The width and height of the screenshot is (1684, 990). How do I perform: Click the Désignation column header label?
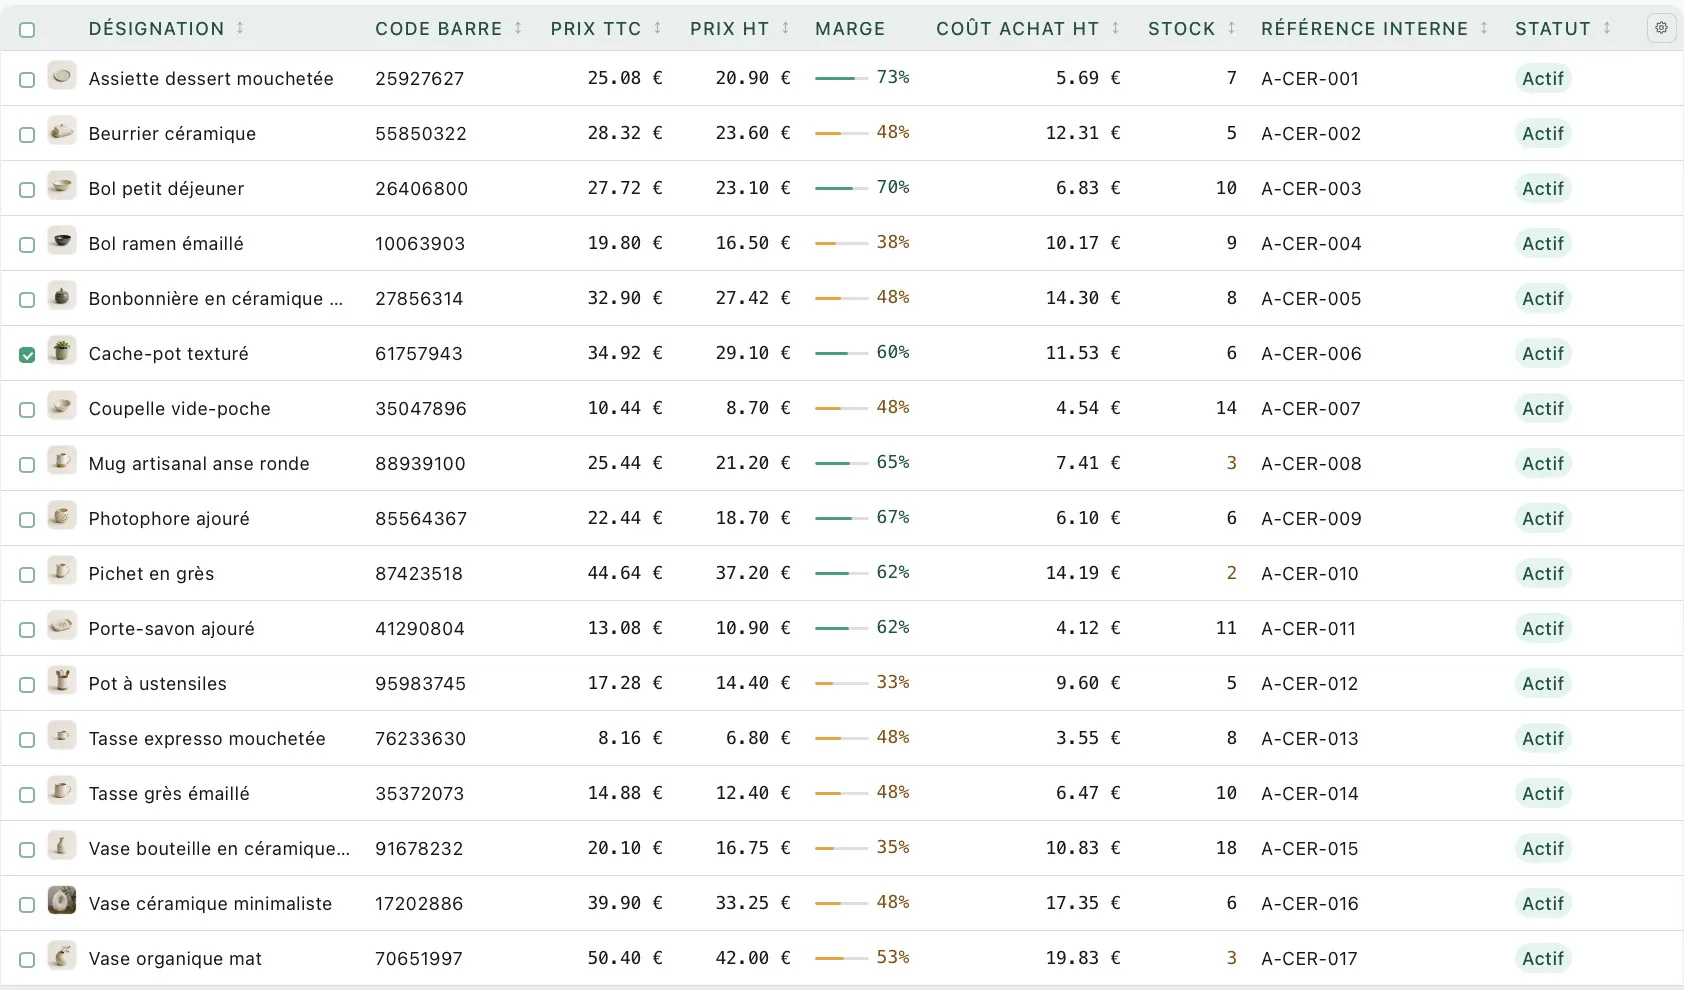coord(156,29)
